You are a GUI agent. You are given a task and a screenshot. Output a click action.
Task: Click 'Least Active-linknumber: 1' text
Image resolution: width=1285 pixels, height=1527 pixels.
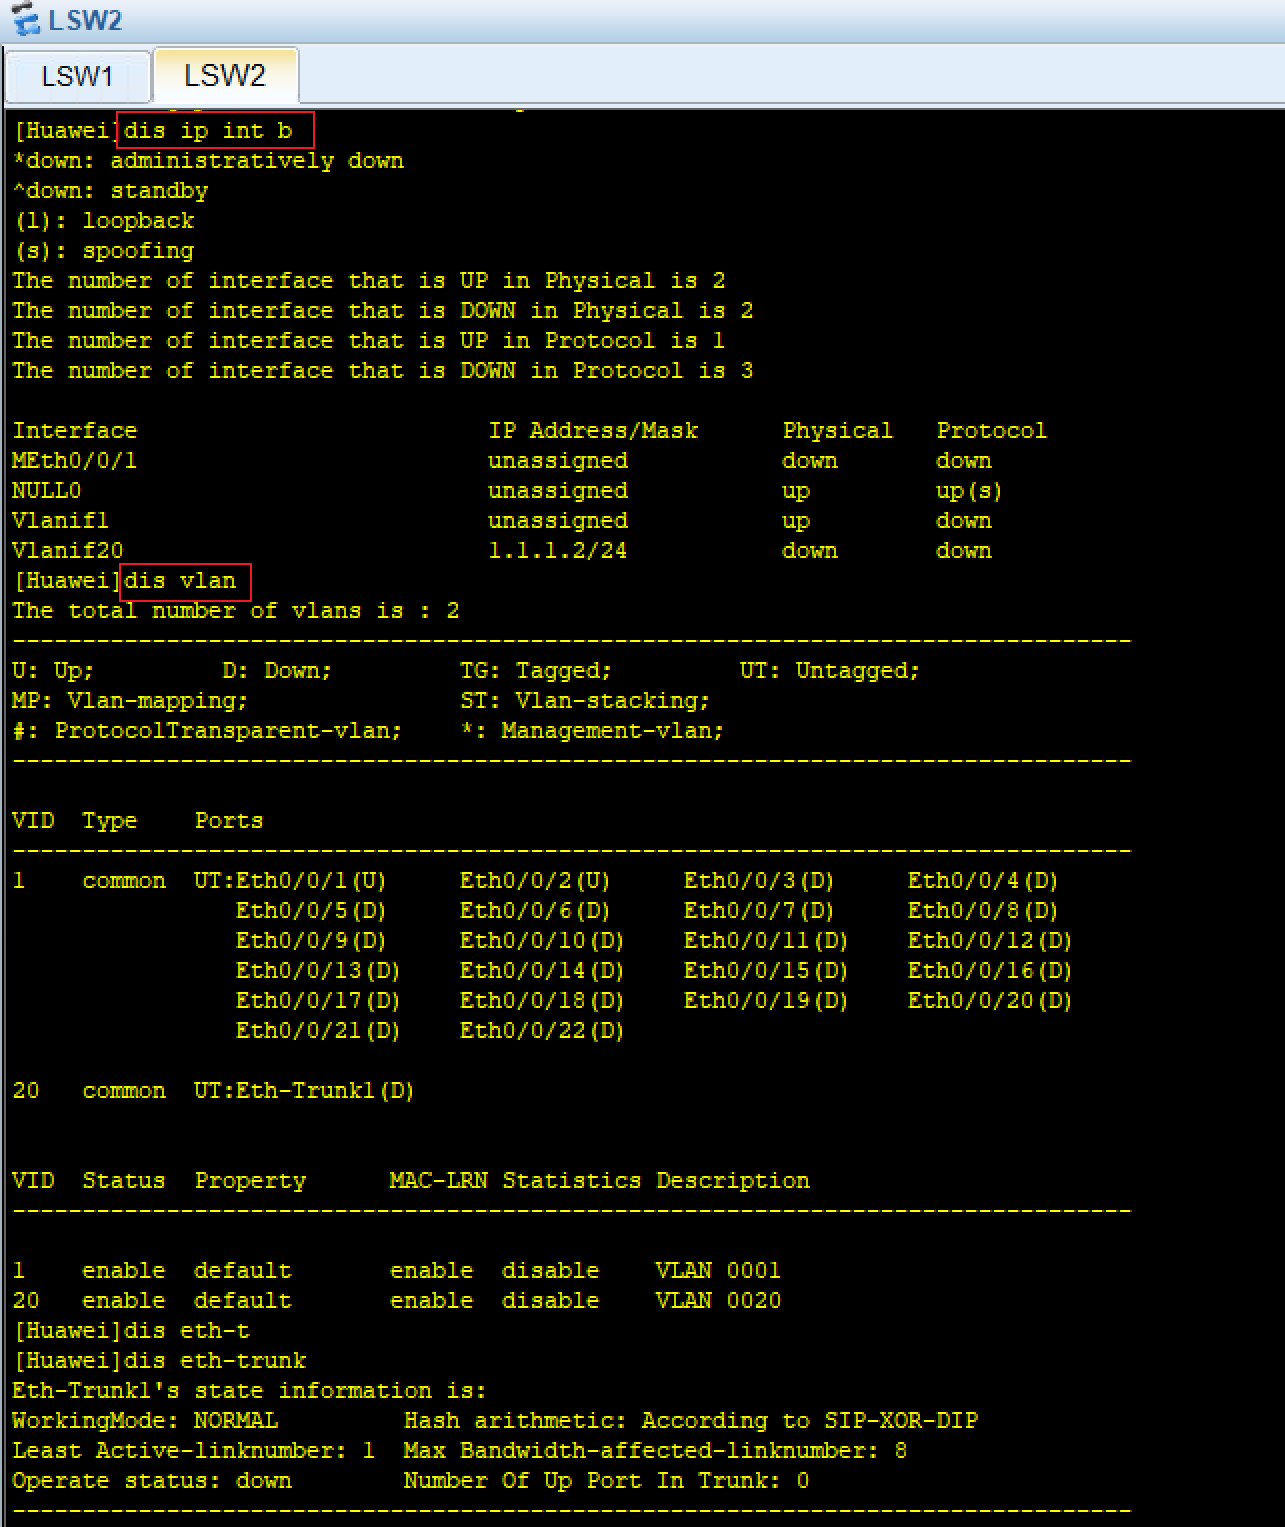pos(194,1451)
